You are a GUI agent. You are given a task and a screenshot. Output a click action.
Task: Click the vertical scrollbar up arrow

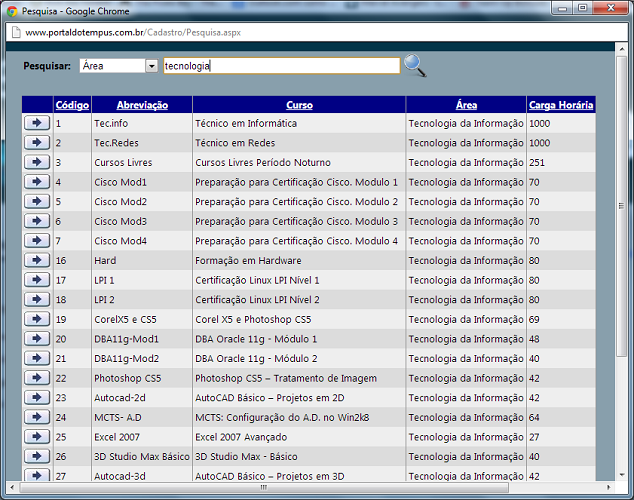point(621,49)
